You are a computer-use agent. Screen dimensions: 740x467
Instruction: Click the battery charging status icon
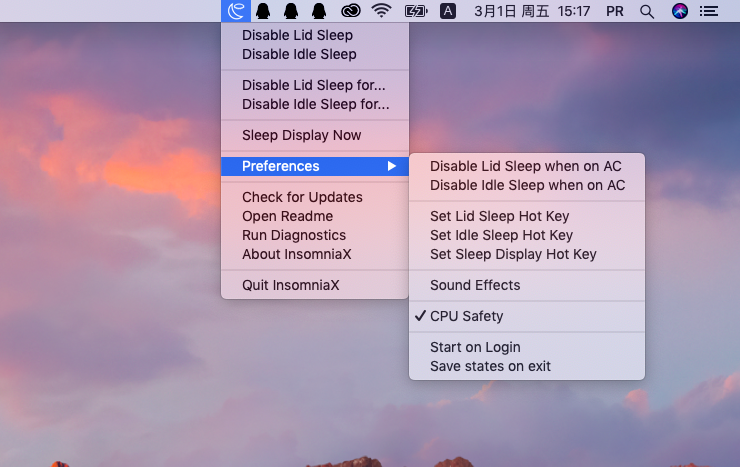(x=416, y=11)
